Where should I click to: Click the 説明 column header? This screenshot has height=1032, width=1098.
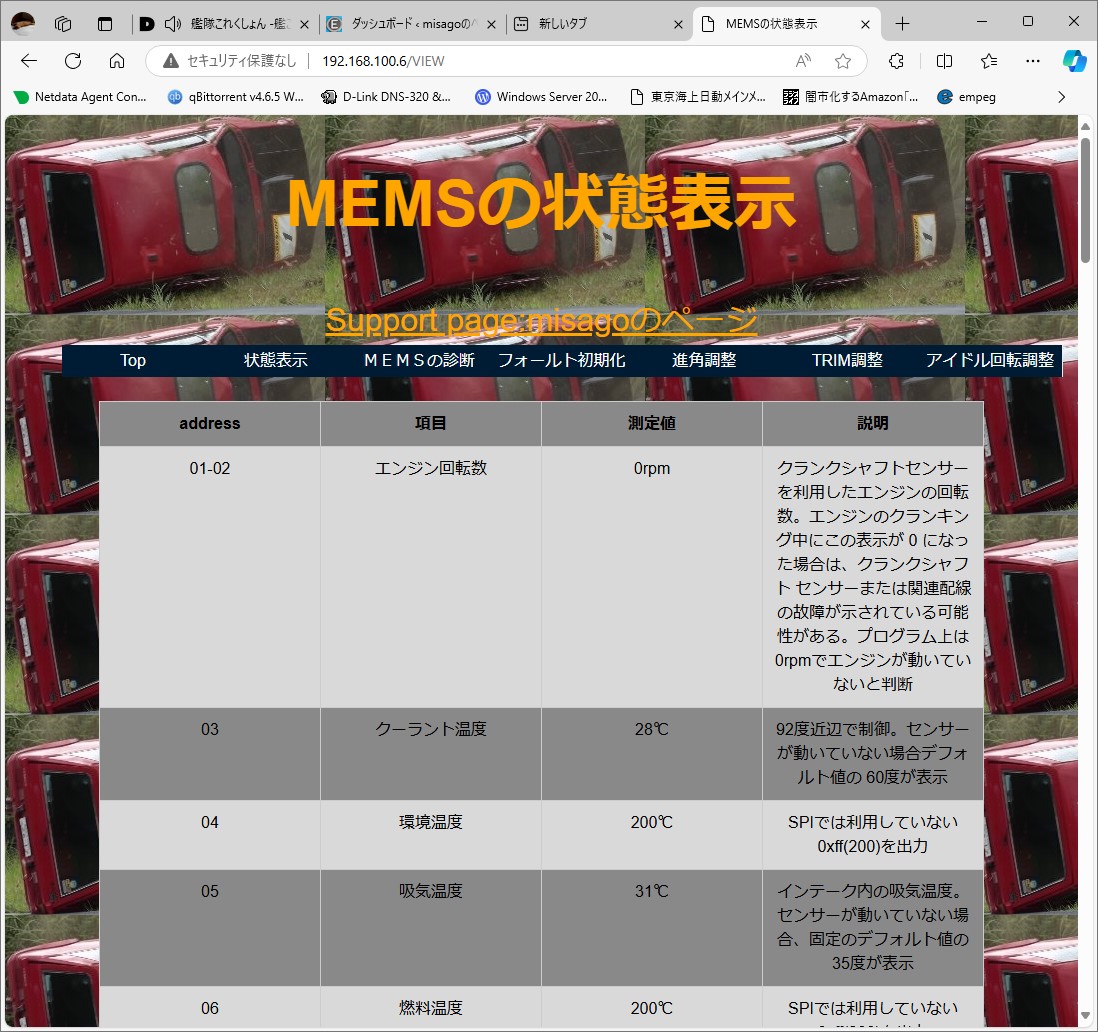(x=873, y=424)
